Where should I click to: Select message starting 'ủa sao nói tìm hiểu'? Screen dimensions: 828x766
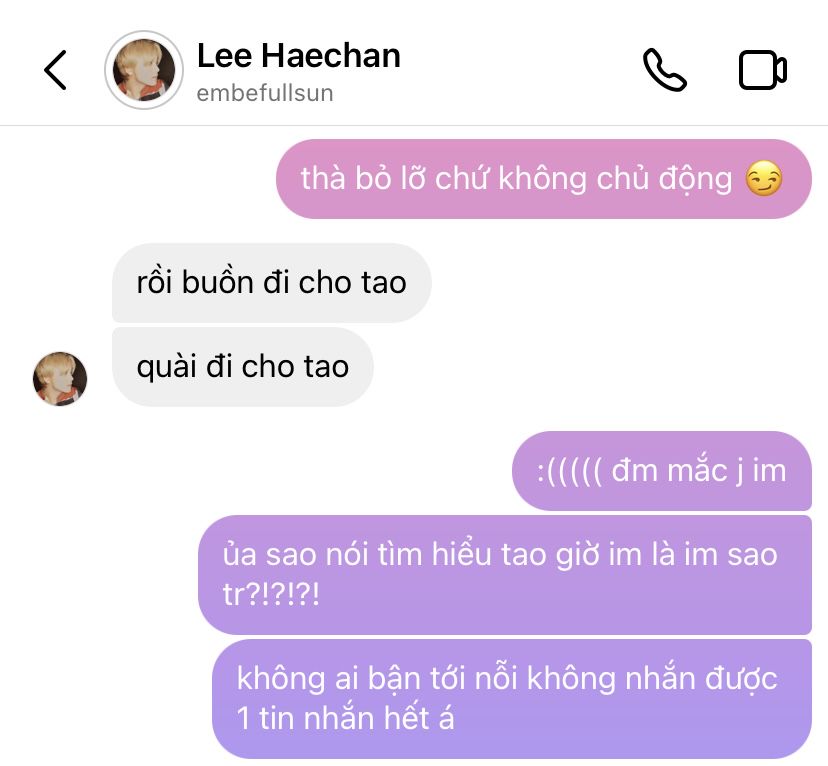(x=504, y=574)
